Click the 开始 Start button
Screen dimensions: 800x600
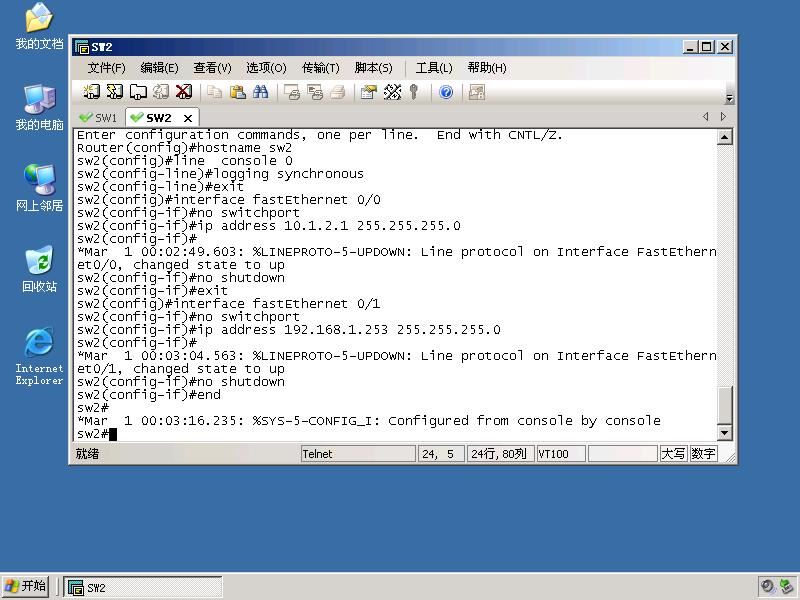tap(26, 586)
